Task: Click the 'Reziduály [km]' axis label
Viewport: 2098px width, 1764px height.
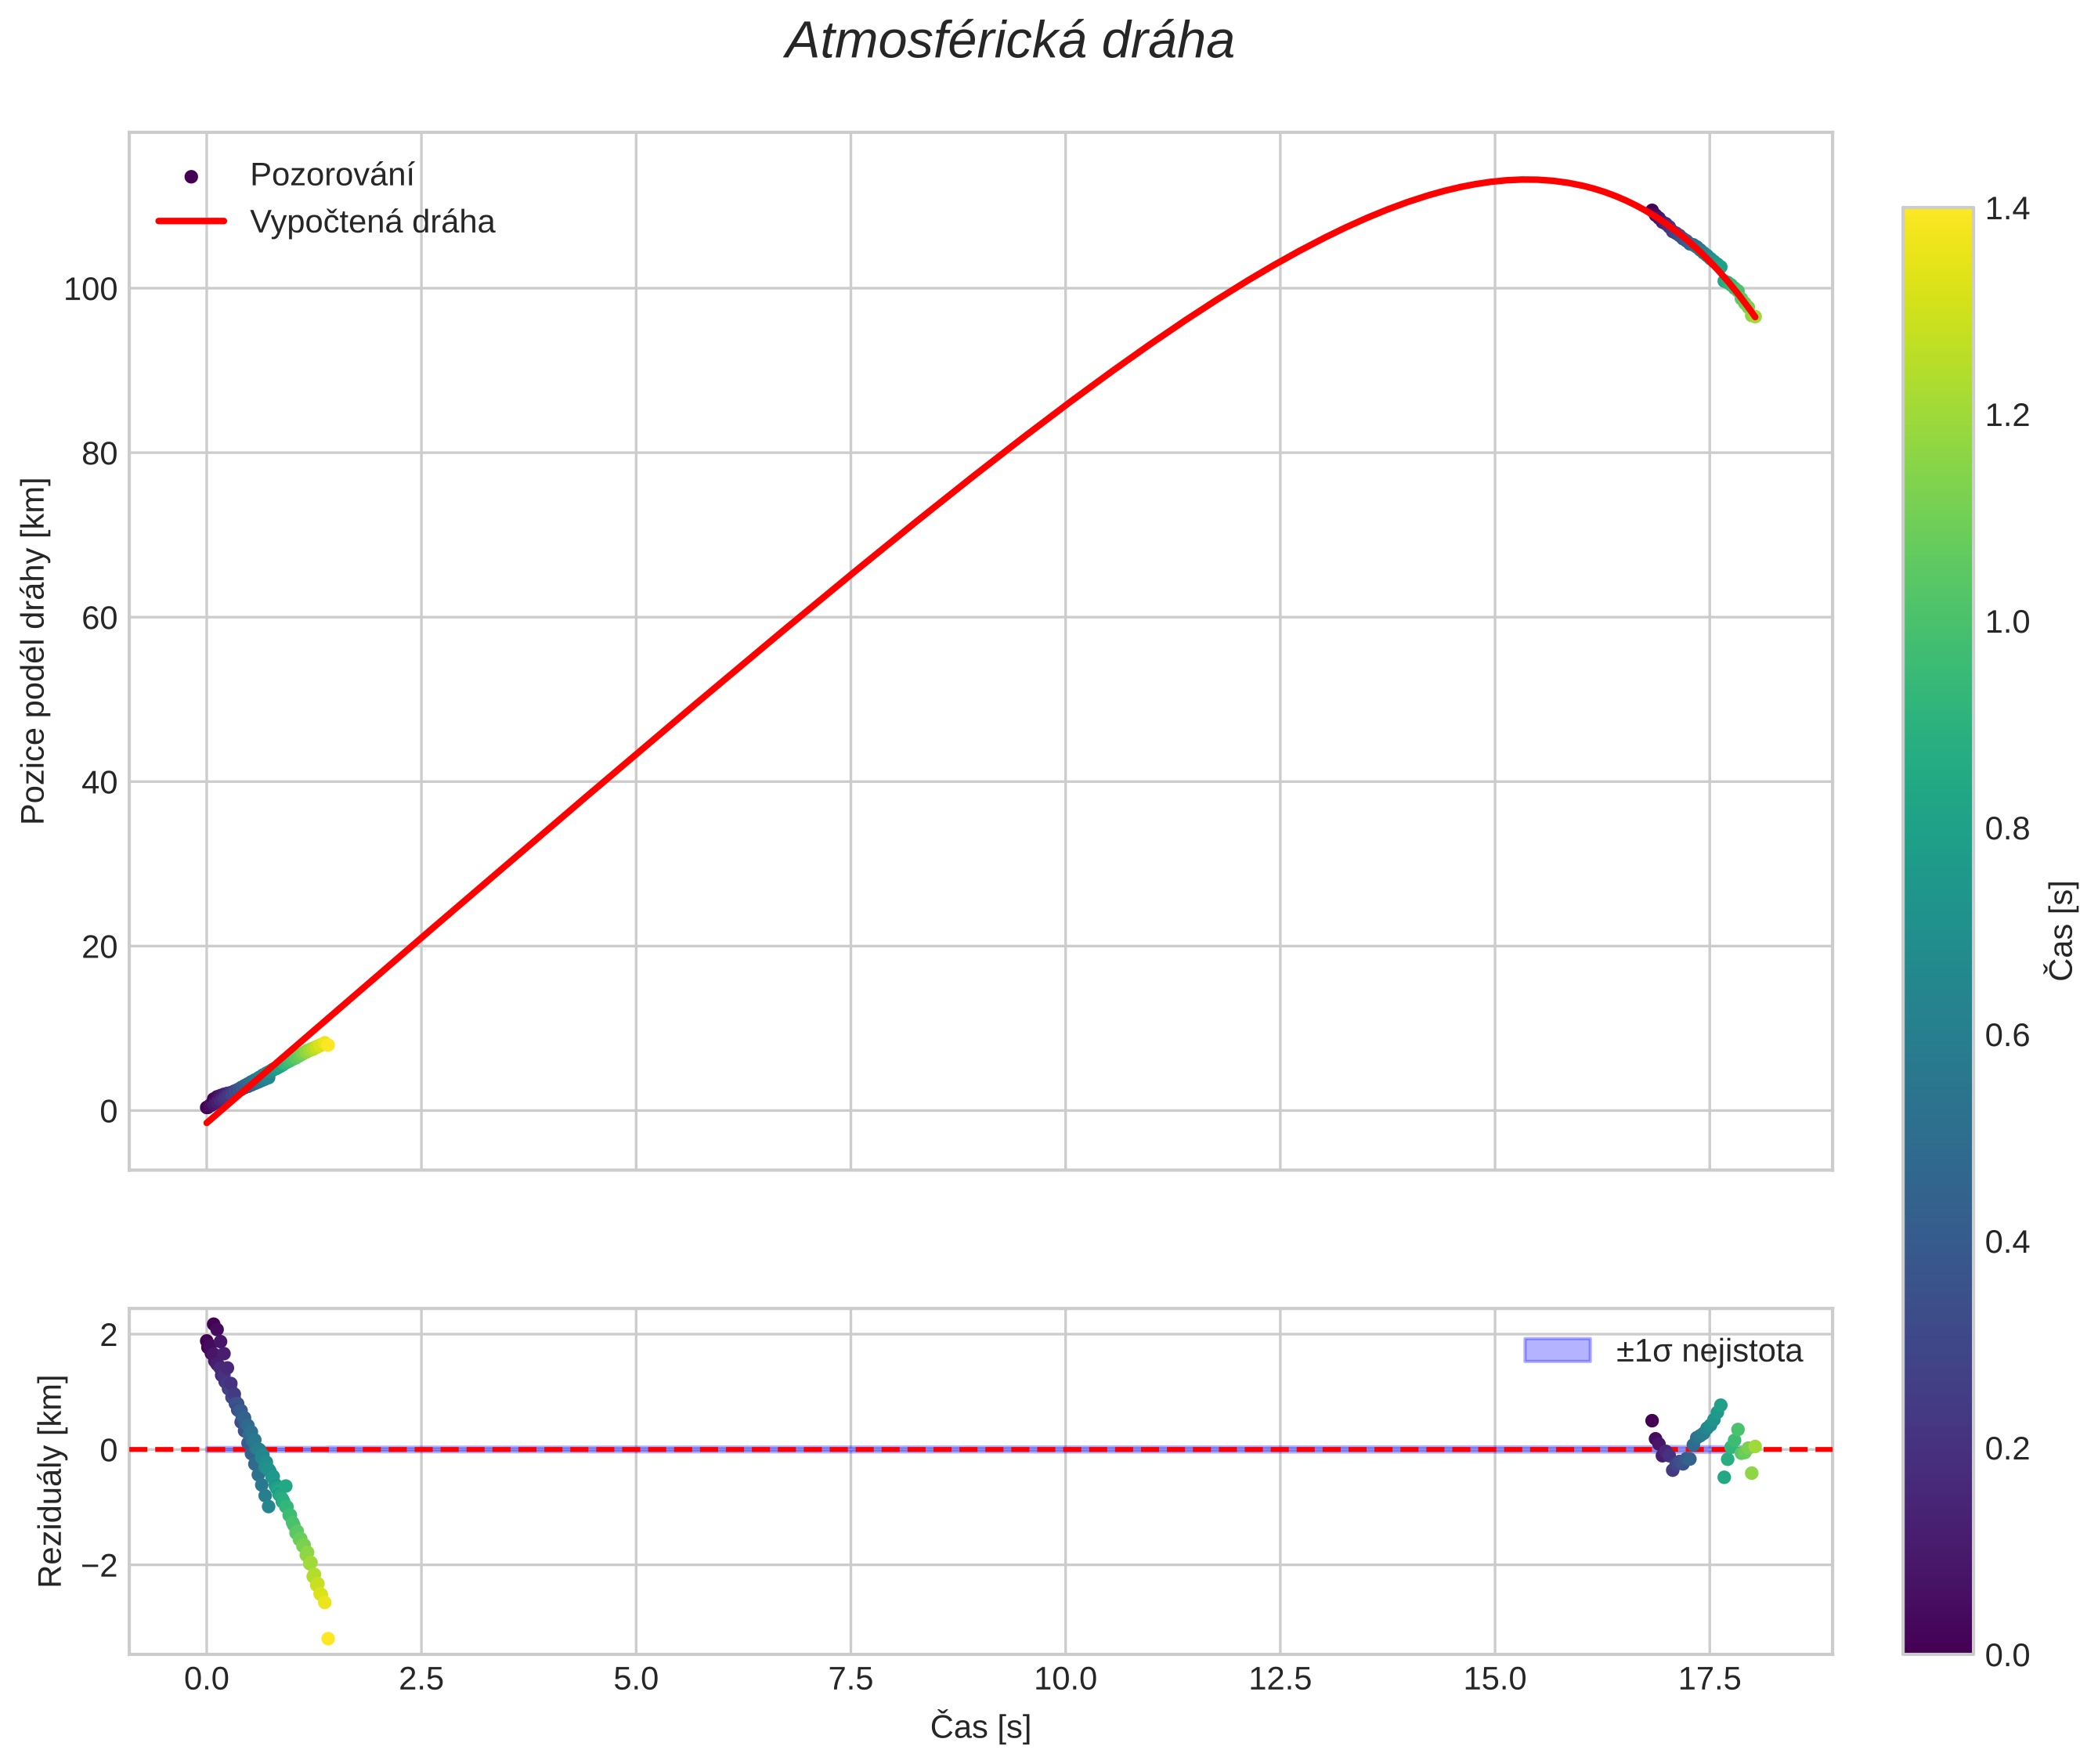Action: point(50,1481)
